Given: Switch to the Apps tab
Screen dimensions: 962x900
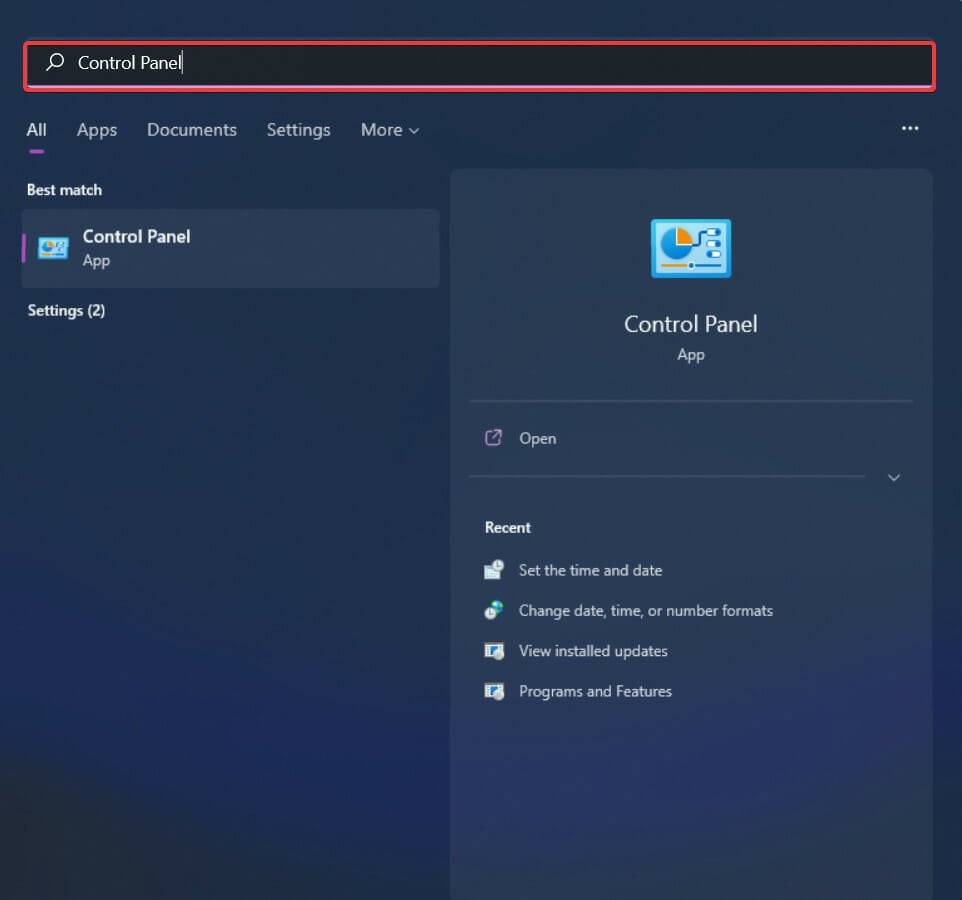Looking at the screenshot, I should [96, 130].
